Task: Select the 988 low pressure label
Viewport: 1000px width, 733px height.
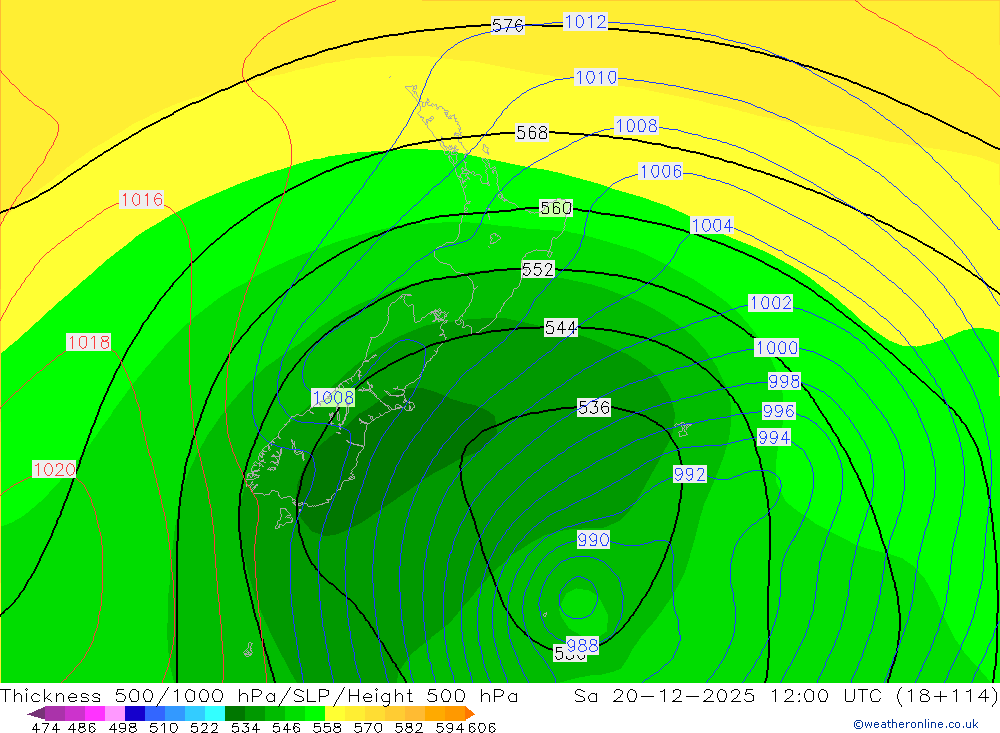Action: click(582, 646)
